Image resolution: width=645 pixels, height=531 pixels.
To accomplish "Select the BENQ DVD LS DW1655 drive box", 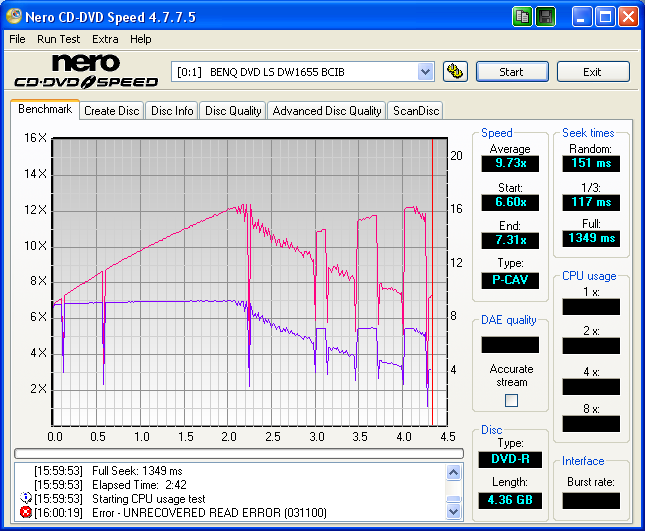I will [x=302, y=72].
